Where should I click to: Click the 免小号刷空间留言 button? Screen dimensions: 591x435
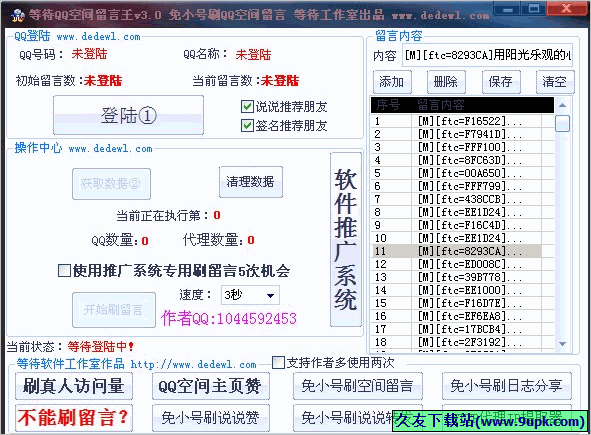tap(358, 386)
